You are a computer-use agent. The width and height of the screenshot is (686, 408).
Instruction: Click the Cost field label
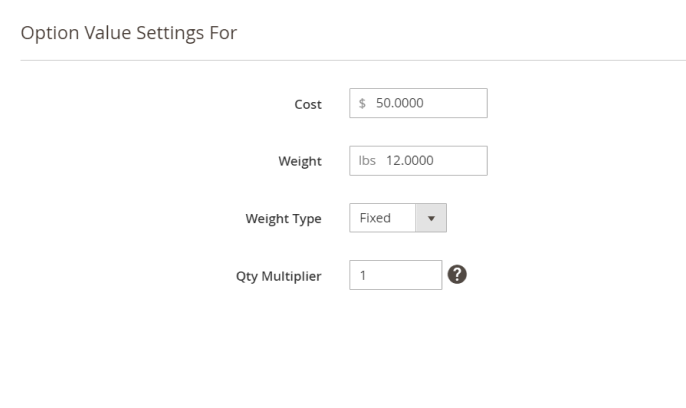pyautogui.click(x=307, y=104)
